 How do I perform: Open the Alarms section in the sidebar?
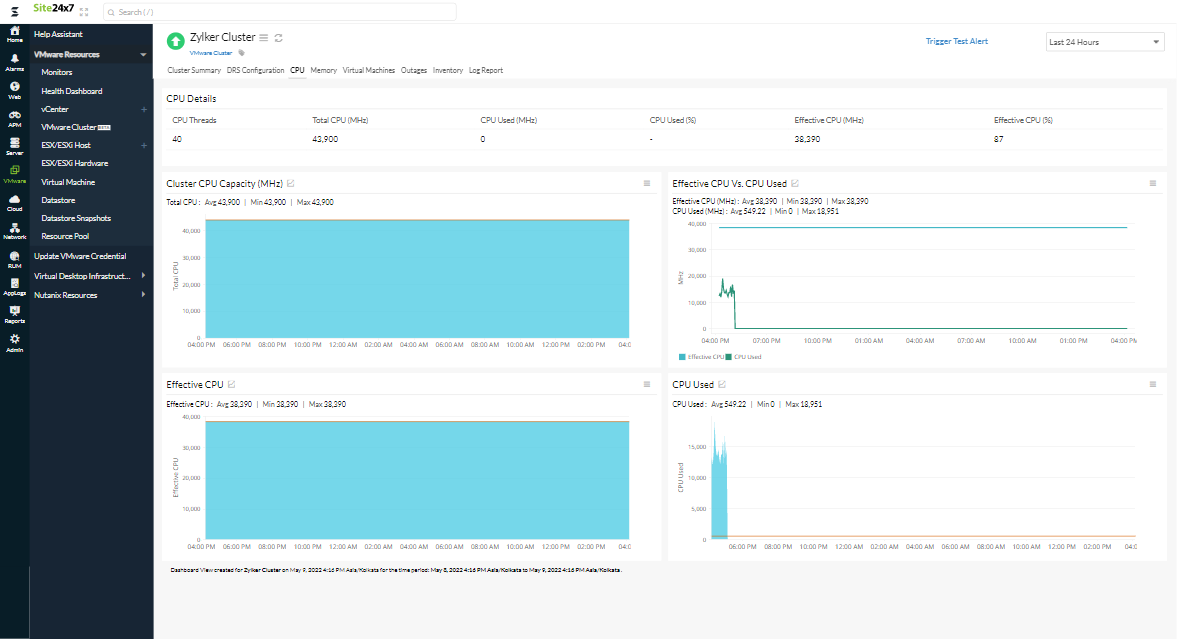tap(14, 62)
